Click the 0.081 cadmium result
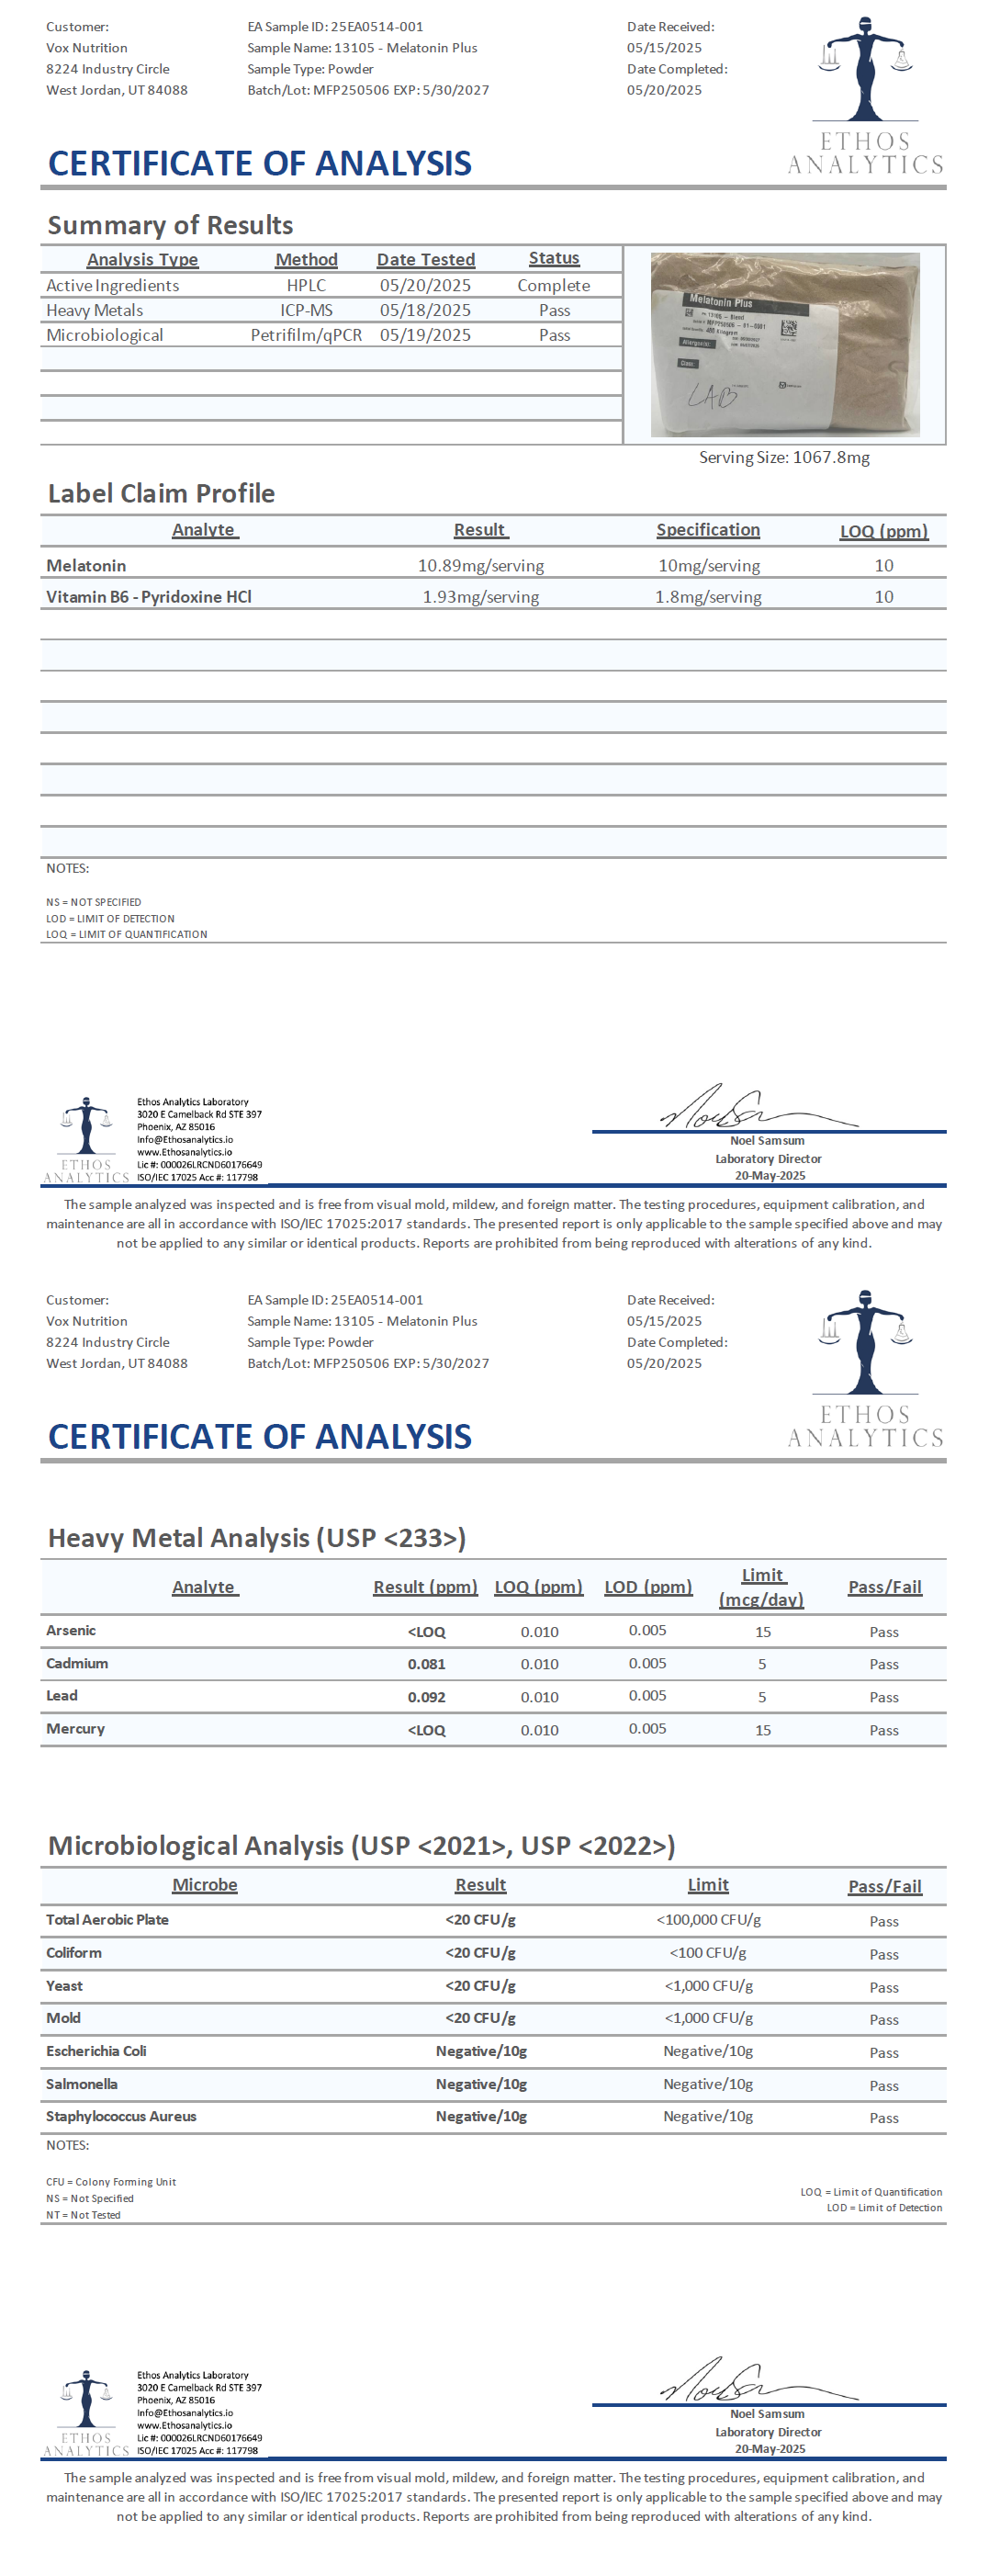The image size is (989, 2576). (427, 1664)
